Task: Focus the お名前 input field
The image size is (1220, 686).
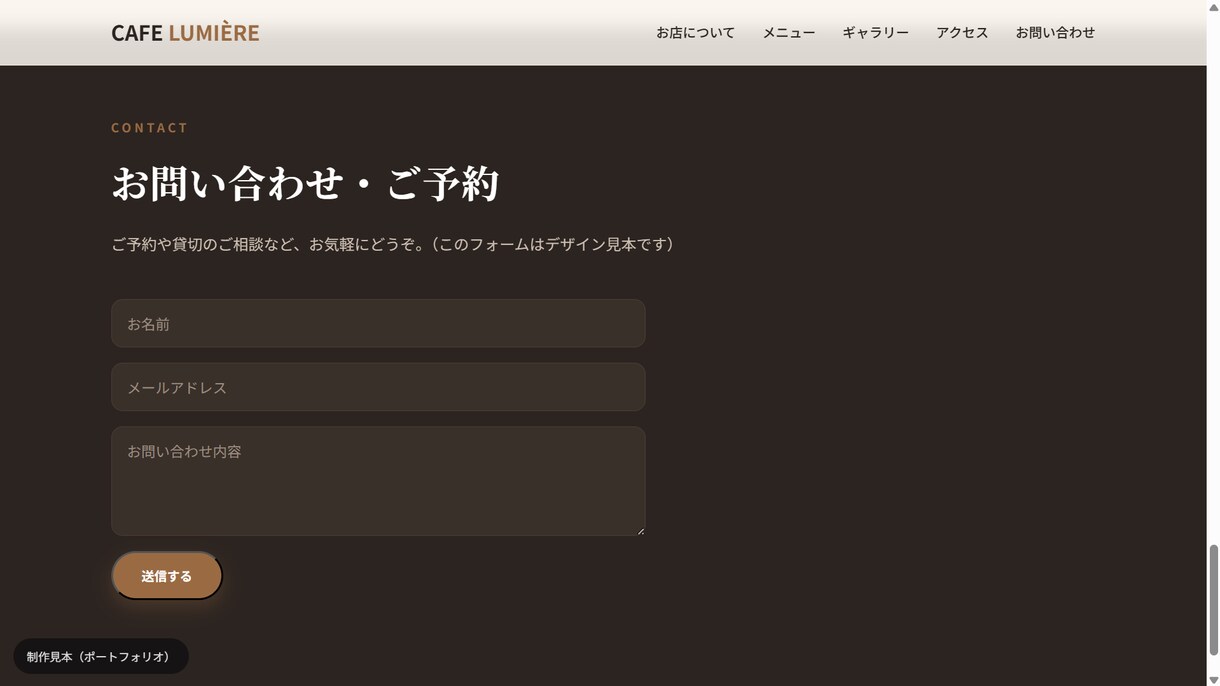Action: (x=378, y=323)
